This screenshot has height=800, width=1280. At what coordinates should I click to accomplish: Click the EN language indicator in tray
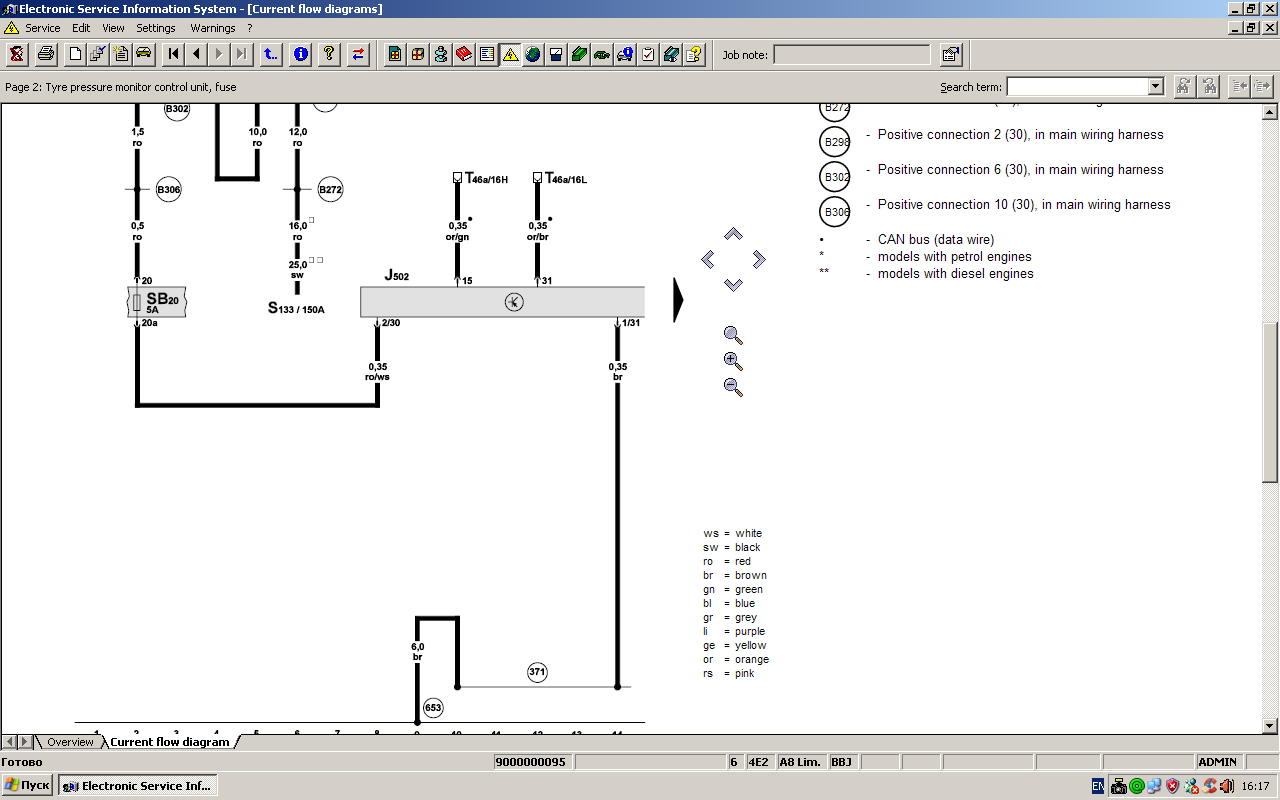[x=1098, y=787]
